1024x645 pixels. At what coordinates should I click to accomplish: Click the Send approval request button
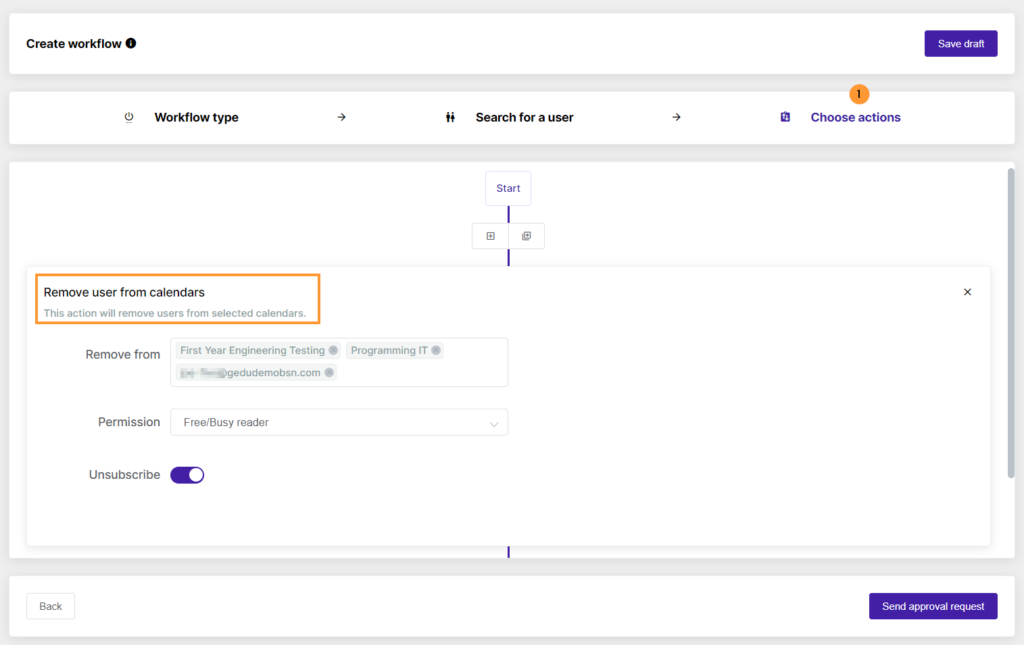932,606
